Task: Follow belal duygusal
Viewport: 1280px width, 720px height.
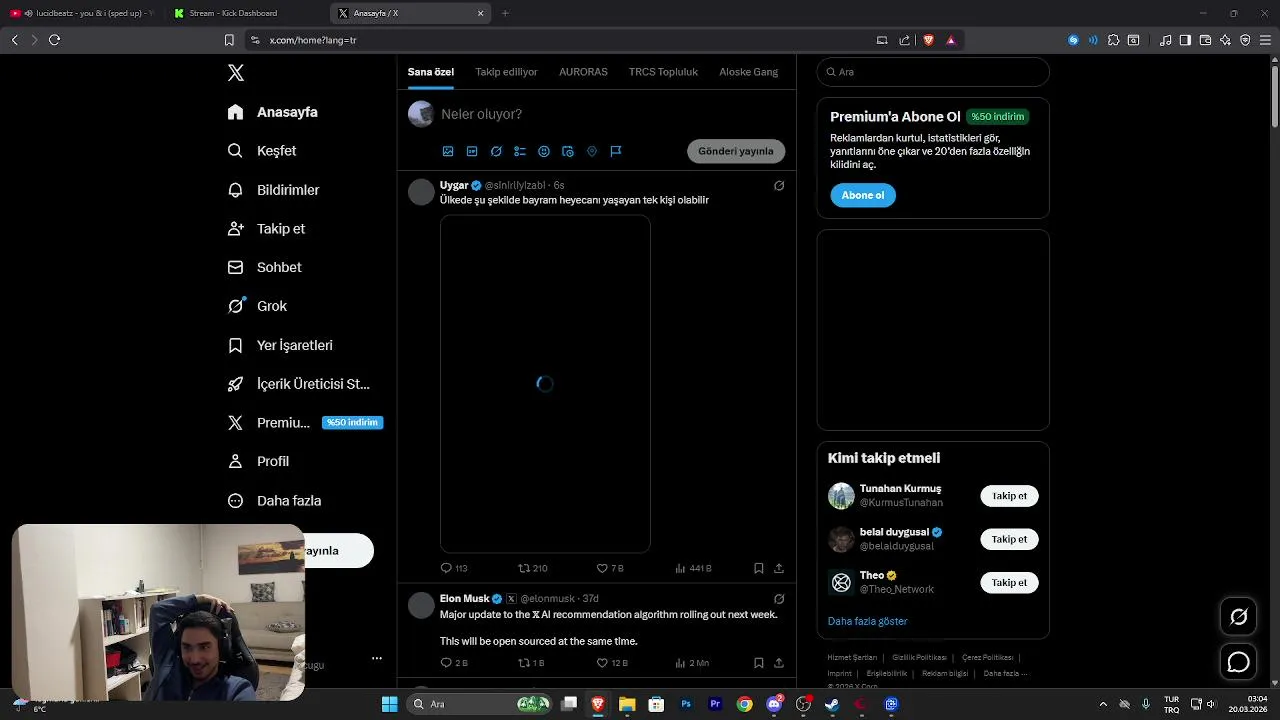Action: (x=1009, y=539)
